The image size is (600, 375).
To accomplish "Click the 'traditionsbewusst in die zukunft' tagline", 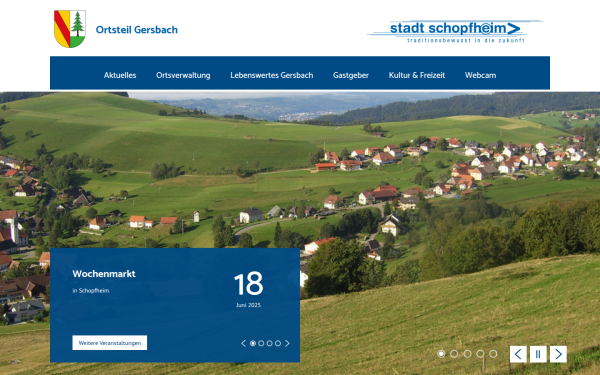I will (x=466, y=40).
